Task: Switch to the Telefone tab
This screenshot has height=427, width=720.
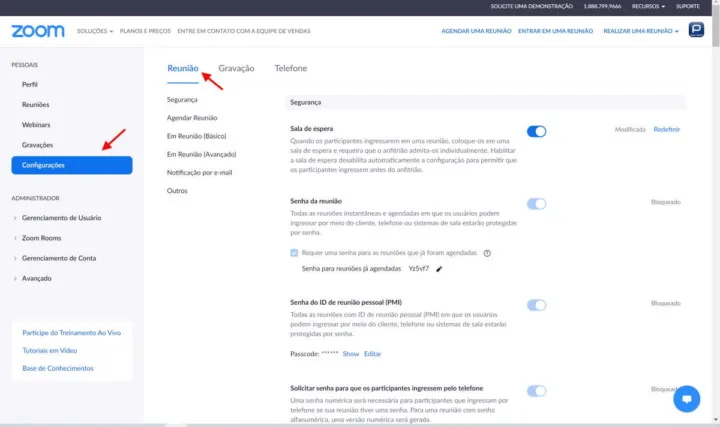Action: pyautogui.click(x=290, y=68)
